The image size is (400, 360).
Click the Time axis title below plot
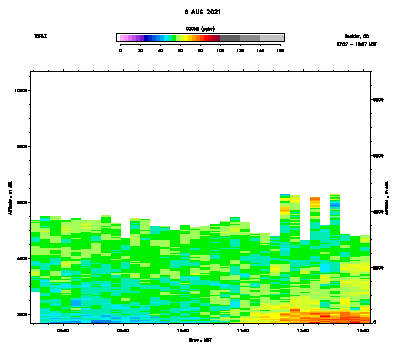(x=200, y=340)
